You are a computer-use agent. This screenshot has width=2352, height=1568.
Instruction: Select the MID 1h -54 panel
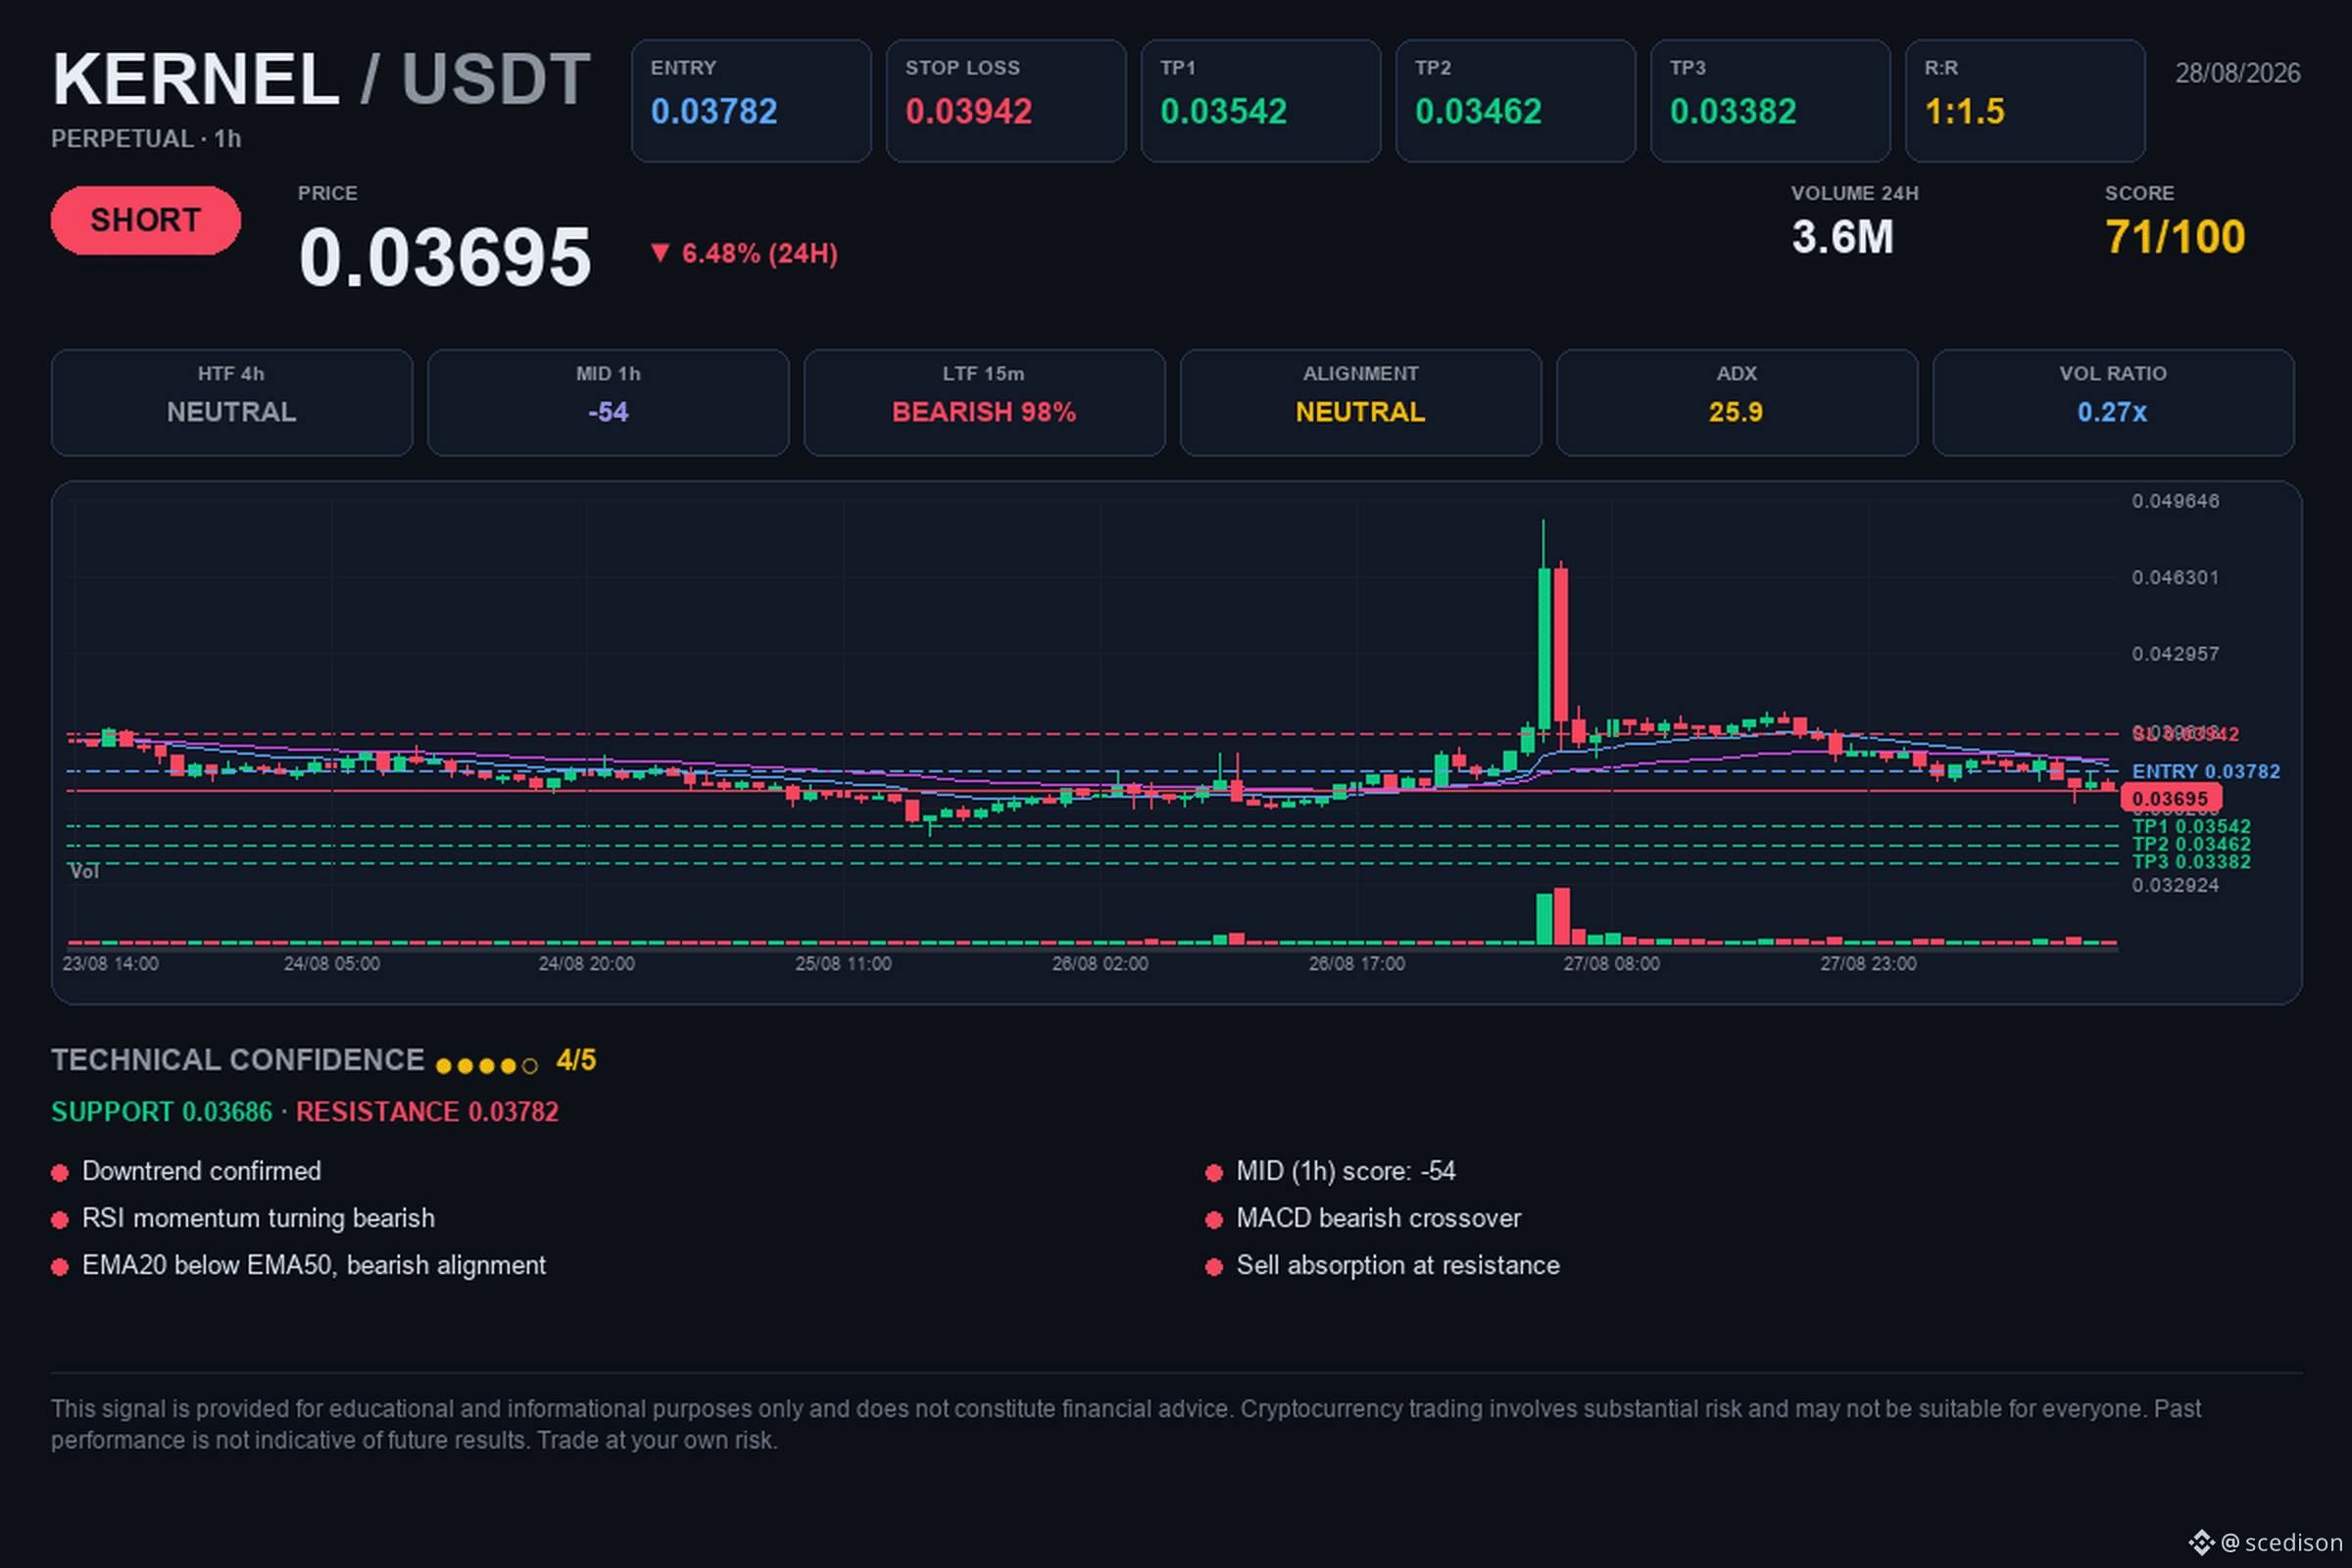coord(608,403)
